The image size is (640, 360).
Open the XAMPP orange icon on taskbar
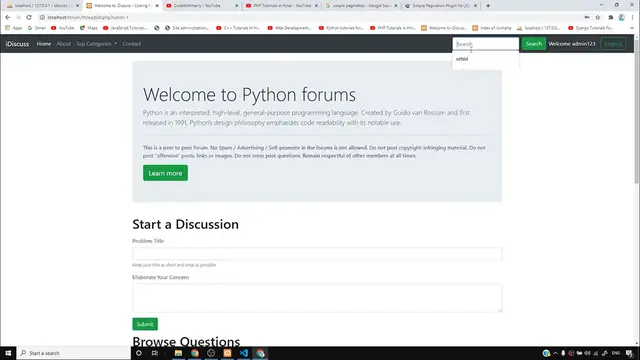tap(227, 353)
